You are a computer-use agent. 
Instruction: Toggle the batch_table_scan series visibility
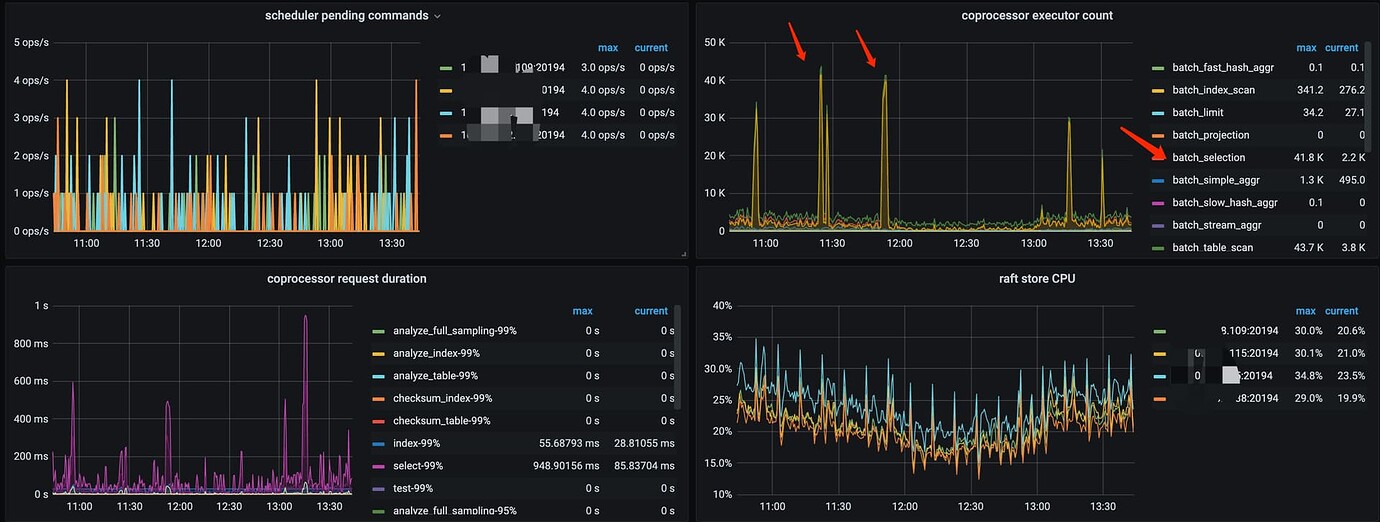coord(1212,248)
